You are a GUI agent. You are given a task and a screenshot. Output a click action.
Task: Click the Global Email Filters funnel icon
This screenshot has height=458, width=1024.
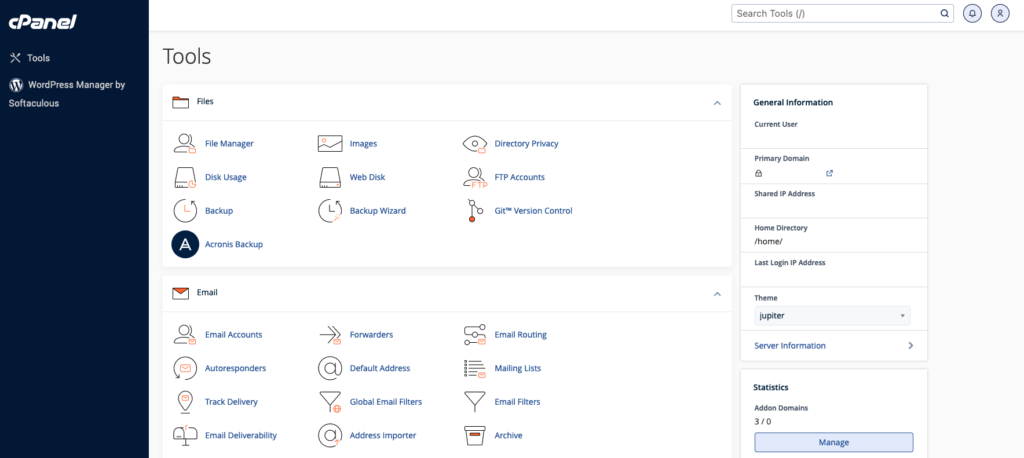330,402
